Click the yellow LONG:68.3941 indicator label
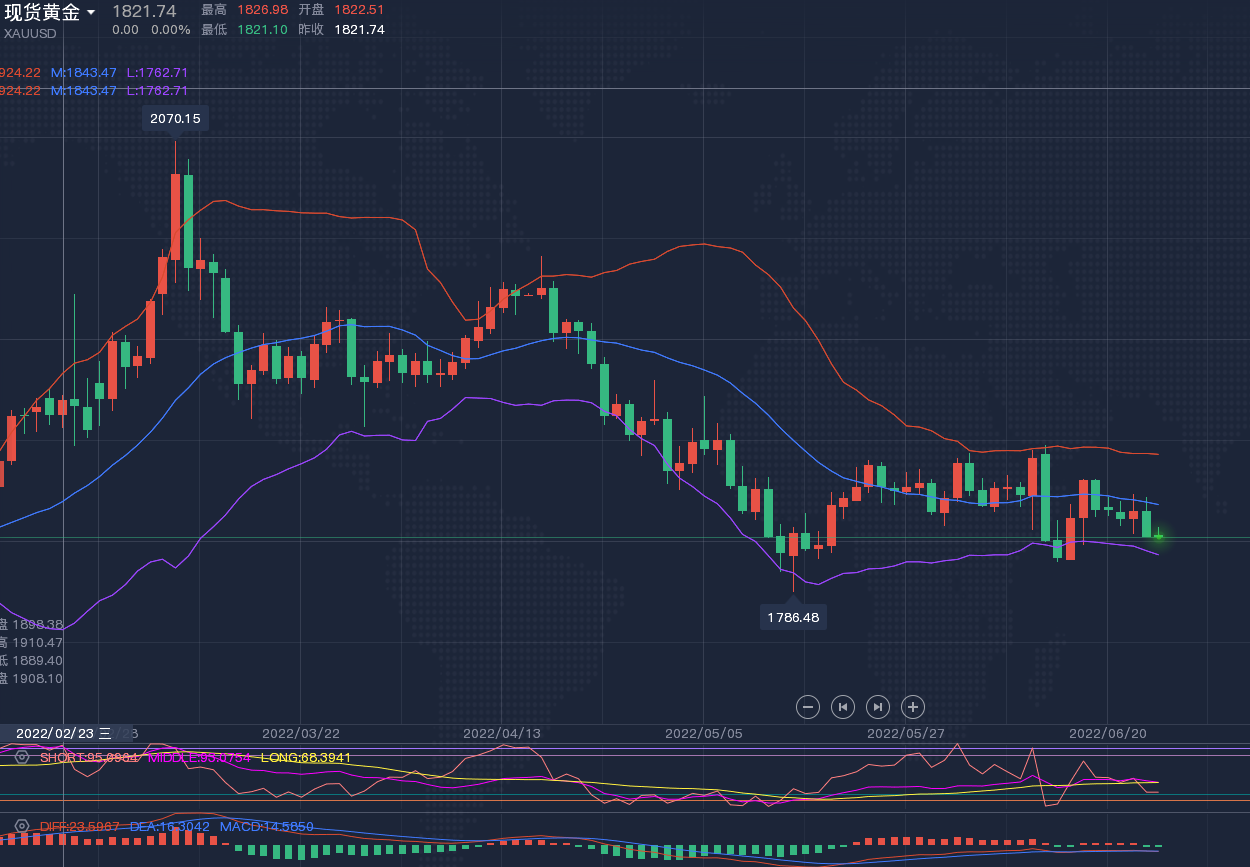The width and height of the screenshot is (1250, 867). click(306, 757)
